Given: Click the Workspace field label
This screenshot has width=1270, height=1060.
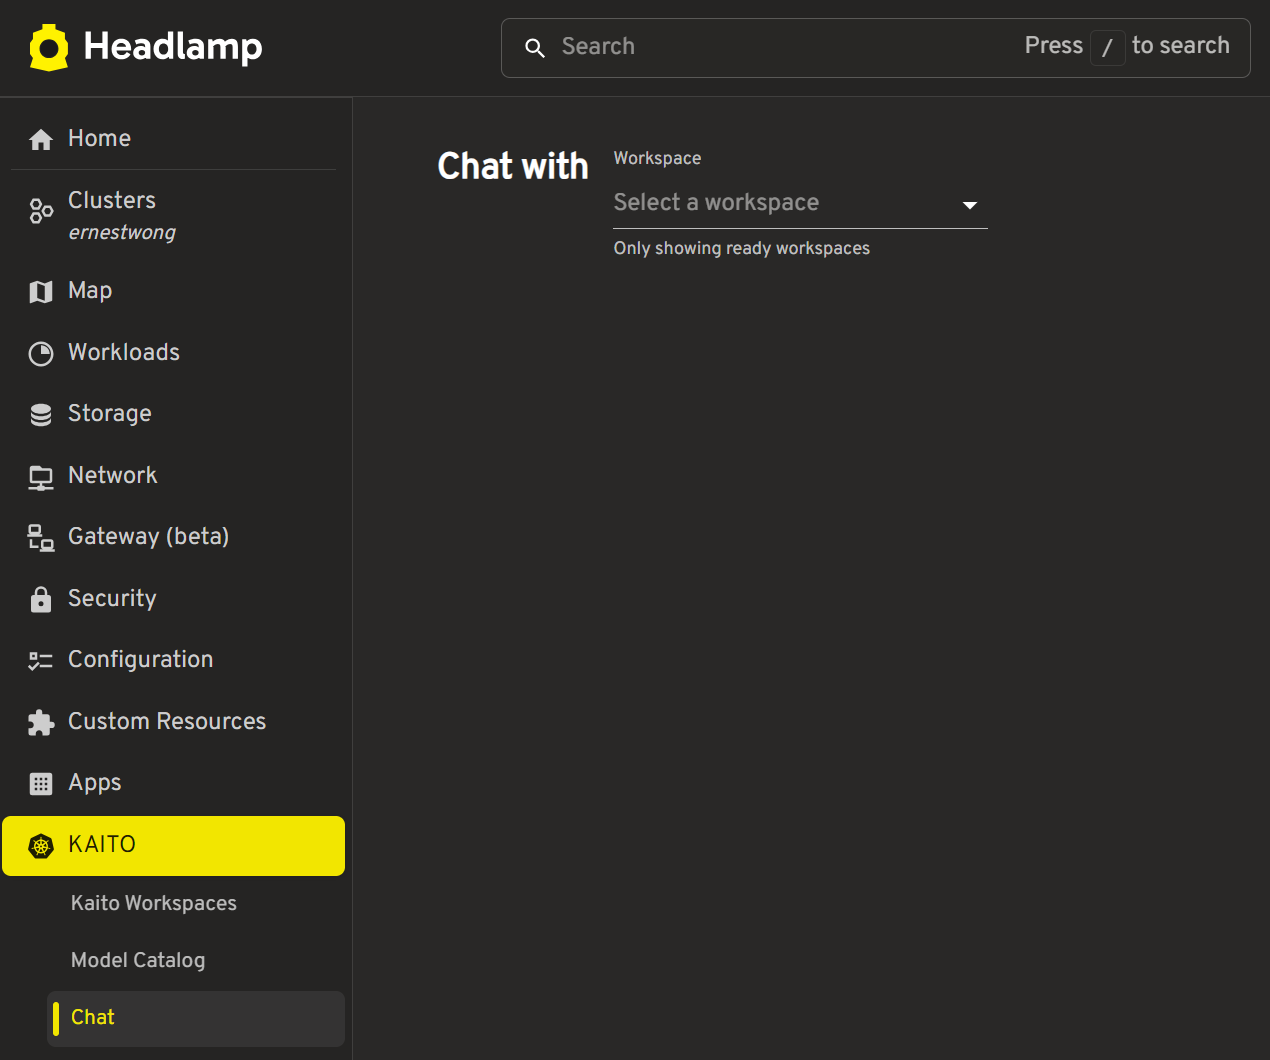Looking at the screenshot, I should 657,158.
